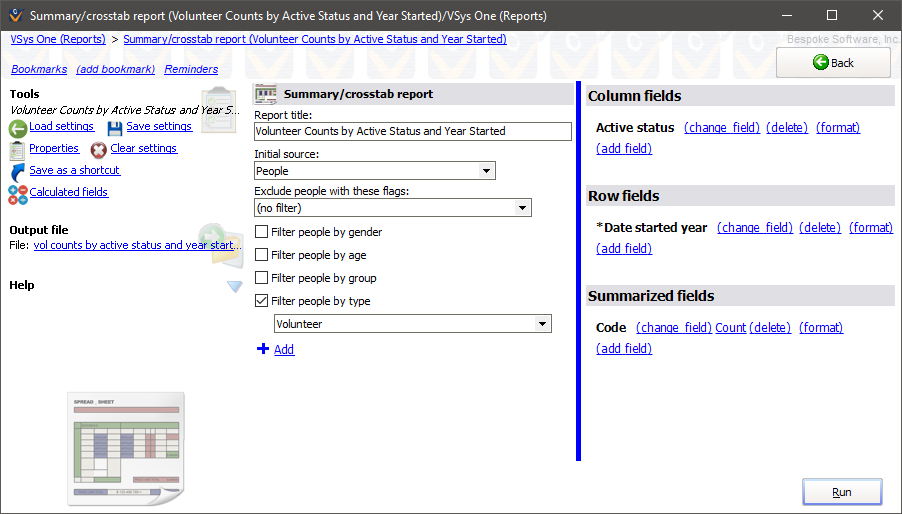Click add field under Row fields
Viewport: 902px width, 514px height.
point(624,248)
